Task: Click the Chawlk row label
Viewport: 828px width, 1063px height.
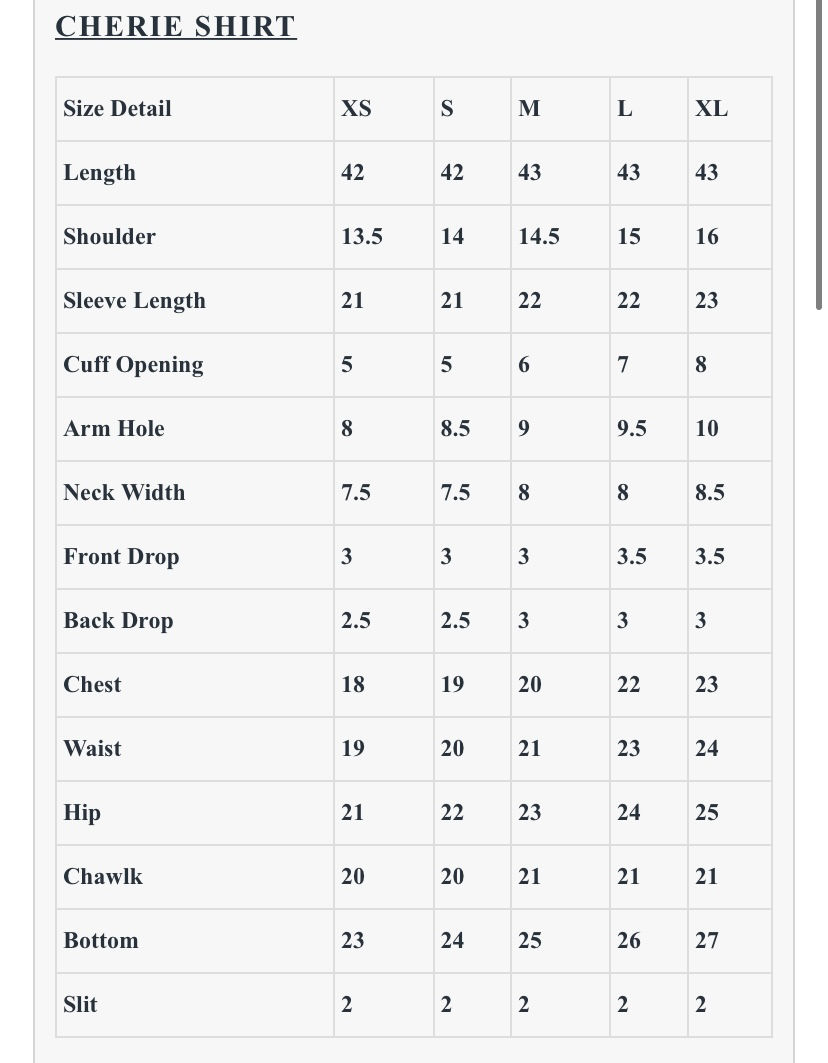Action: (103, 877)
